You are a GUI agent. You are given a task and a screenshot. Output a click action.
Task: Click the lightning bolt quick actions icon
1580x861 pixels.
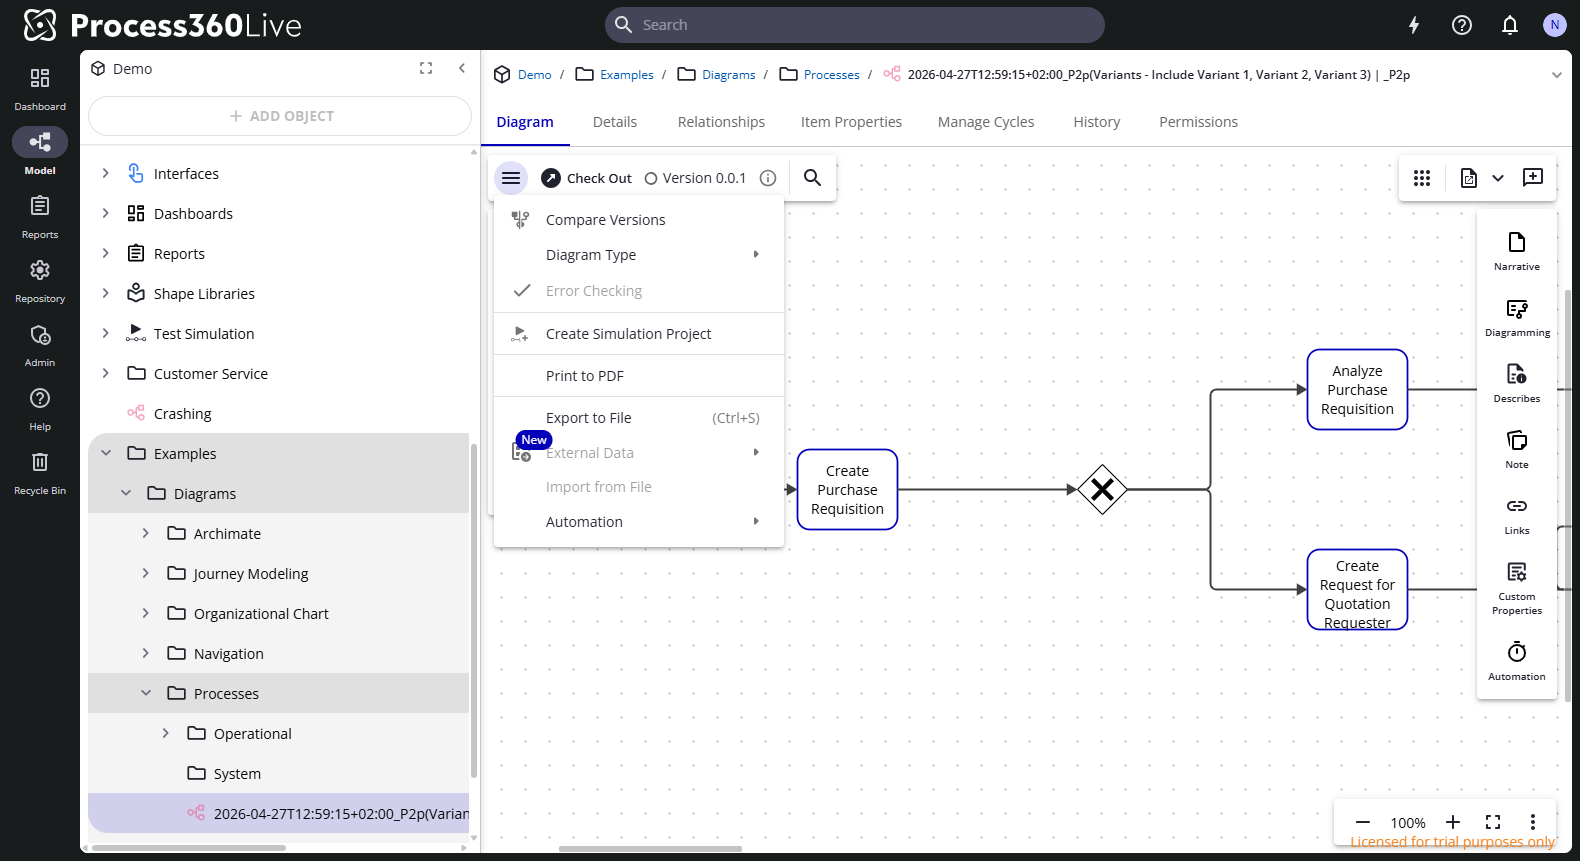1414,25
